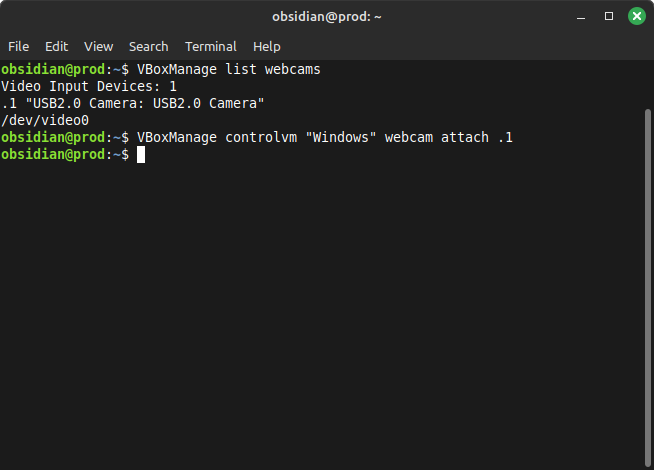
Task: Open the View menu
Action: click(98, 46)
